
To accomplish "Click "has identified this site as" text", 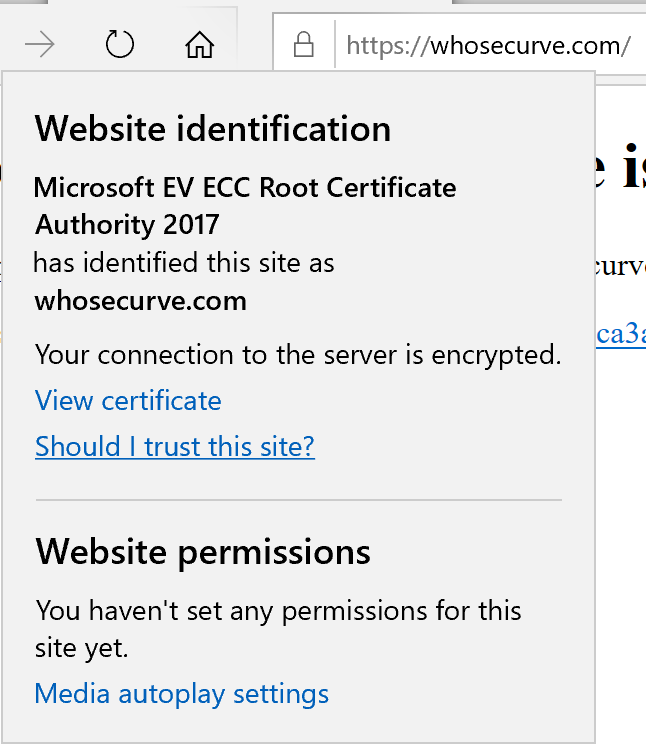I will point(184,263).
